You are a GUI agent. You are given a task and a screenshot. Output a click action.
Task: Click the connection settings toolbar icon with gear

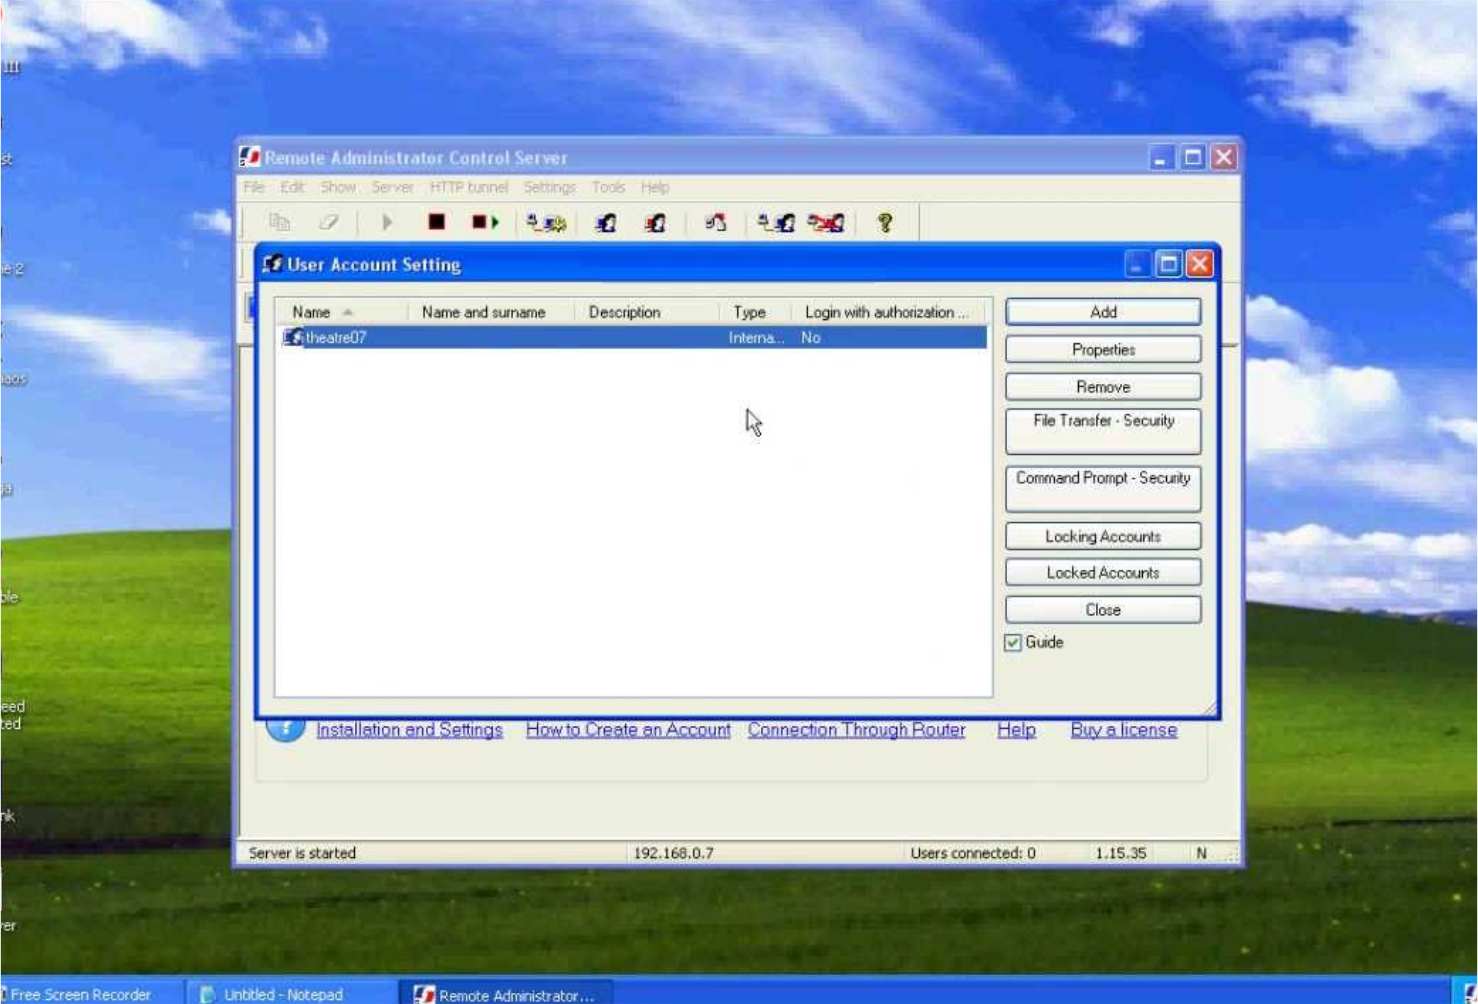point(546,223)
